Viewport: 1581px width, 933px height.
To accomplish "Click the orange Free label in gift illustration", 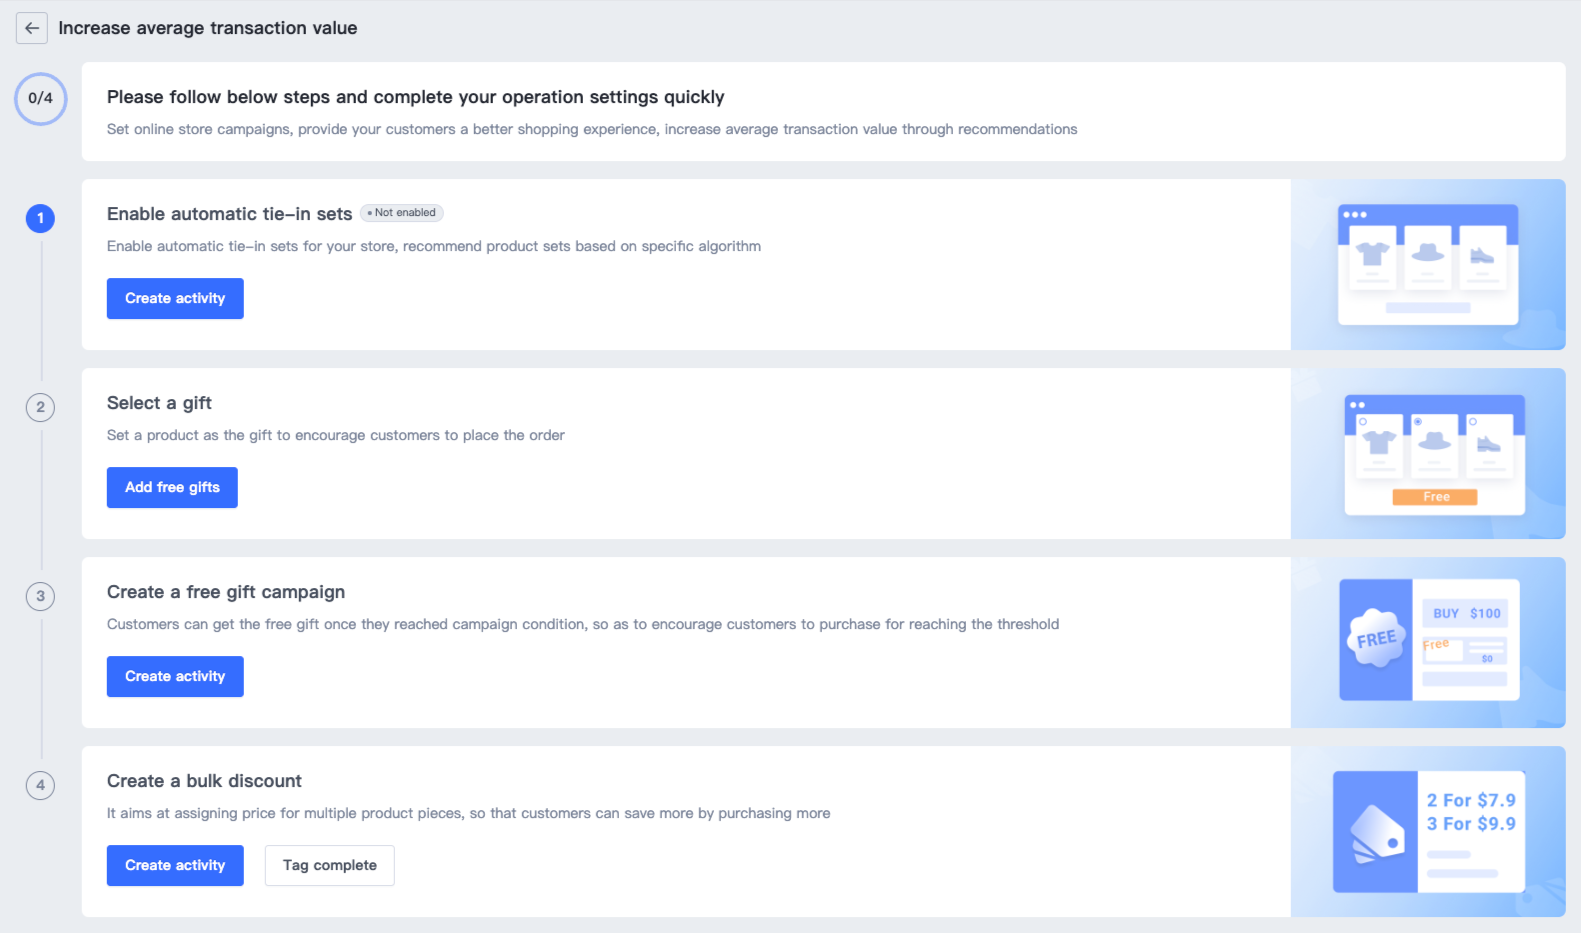I will point(1435,497).
